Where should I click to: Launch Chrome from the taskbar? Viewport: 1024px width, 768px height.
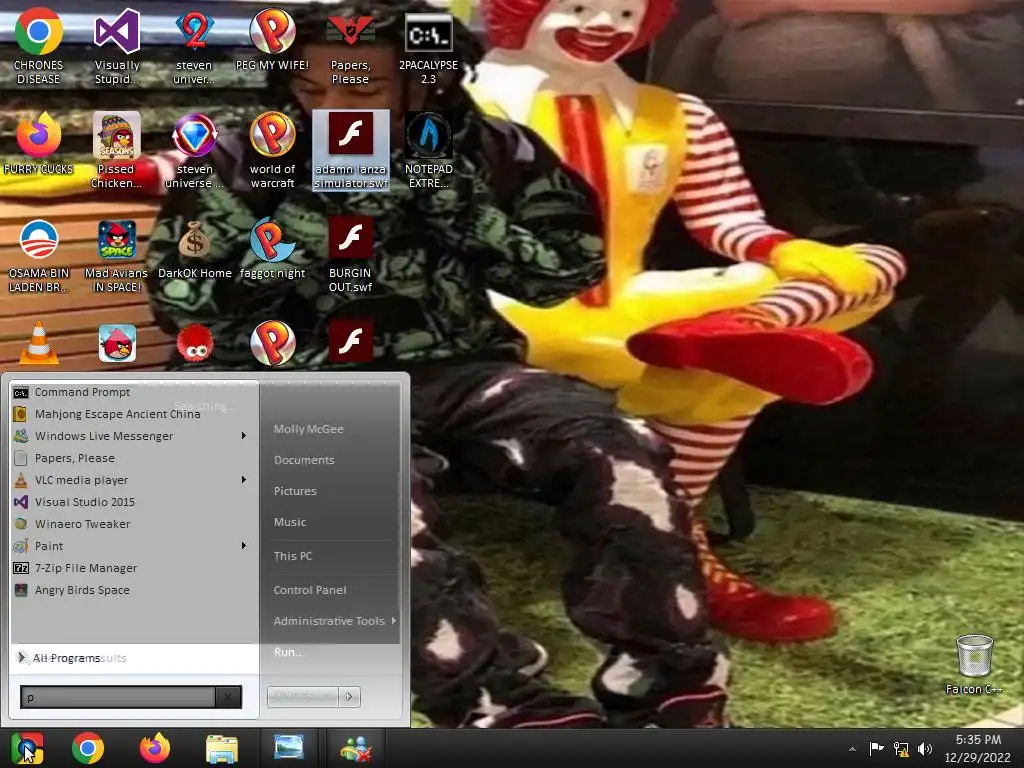[x=88, y=748]
